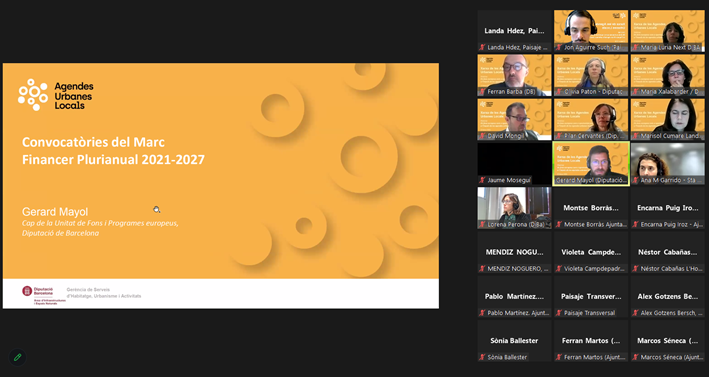This screenshot has width=709, height=377.
Task: Click large name 'Landa Hdez, Pai...' in tile
Action: tap(515, 31)
